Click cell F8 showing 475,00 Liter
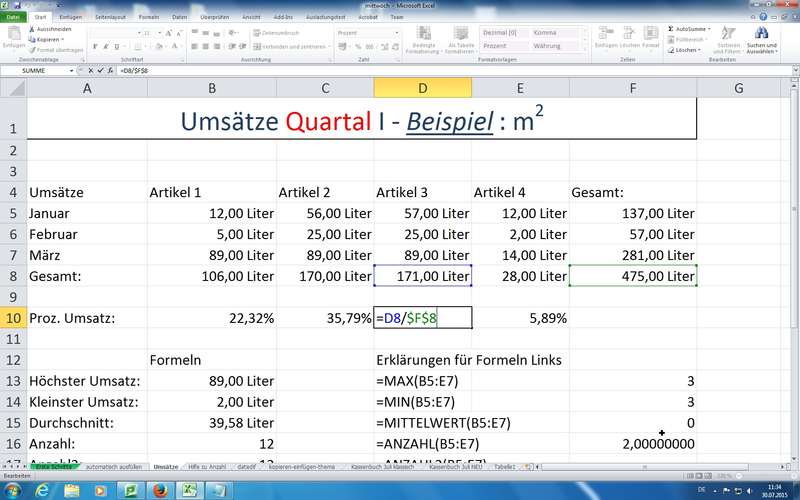This screenshot has height=500, width=800. [x=633, y=276]
